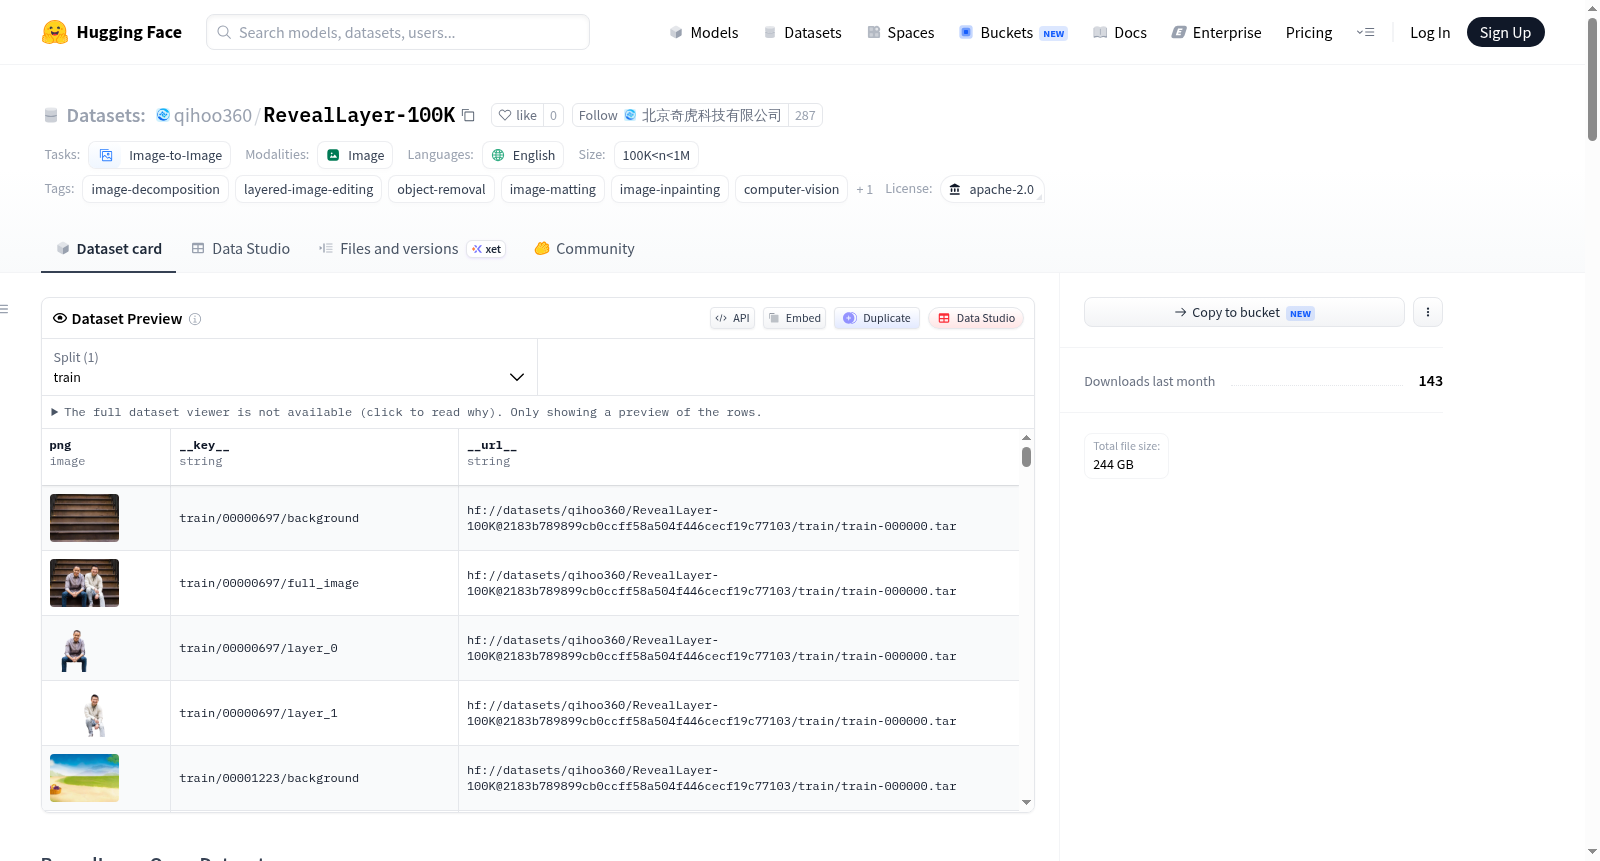Click the Total file size 244 GB box
The height and width of the screenshot is (861, 1600).
[x=1126, y=456]
